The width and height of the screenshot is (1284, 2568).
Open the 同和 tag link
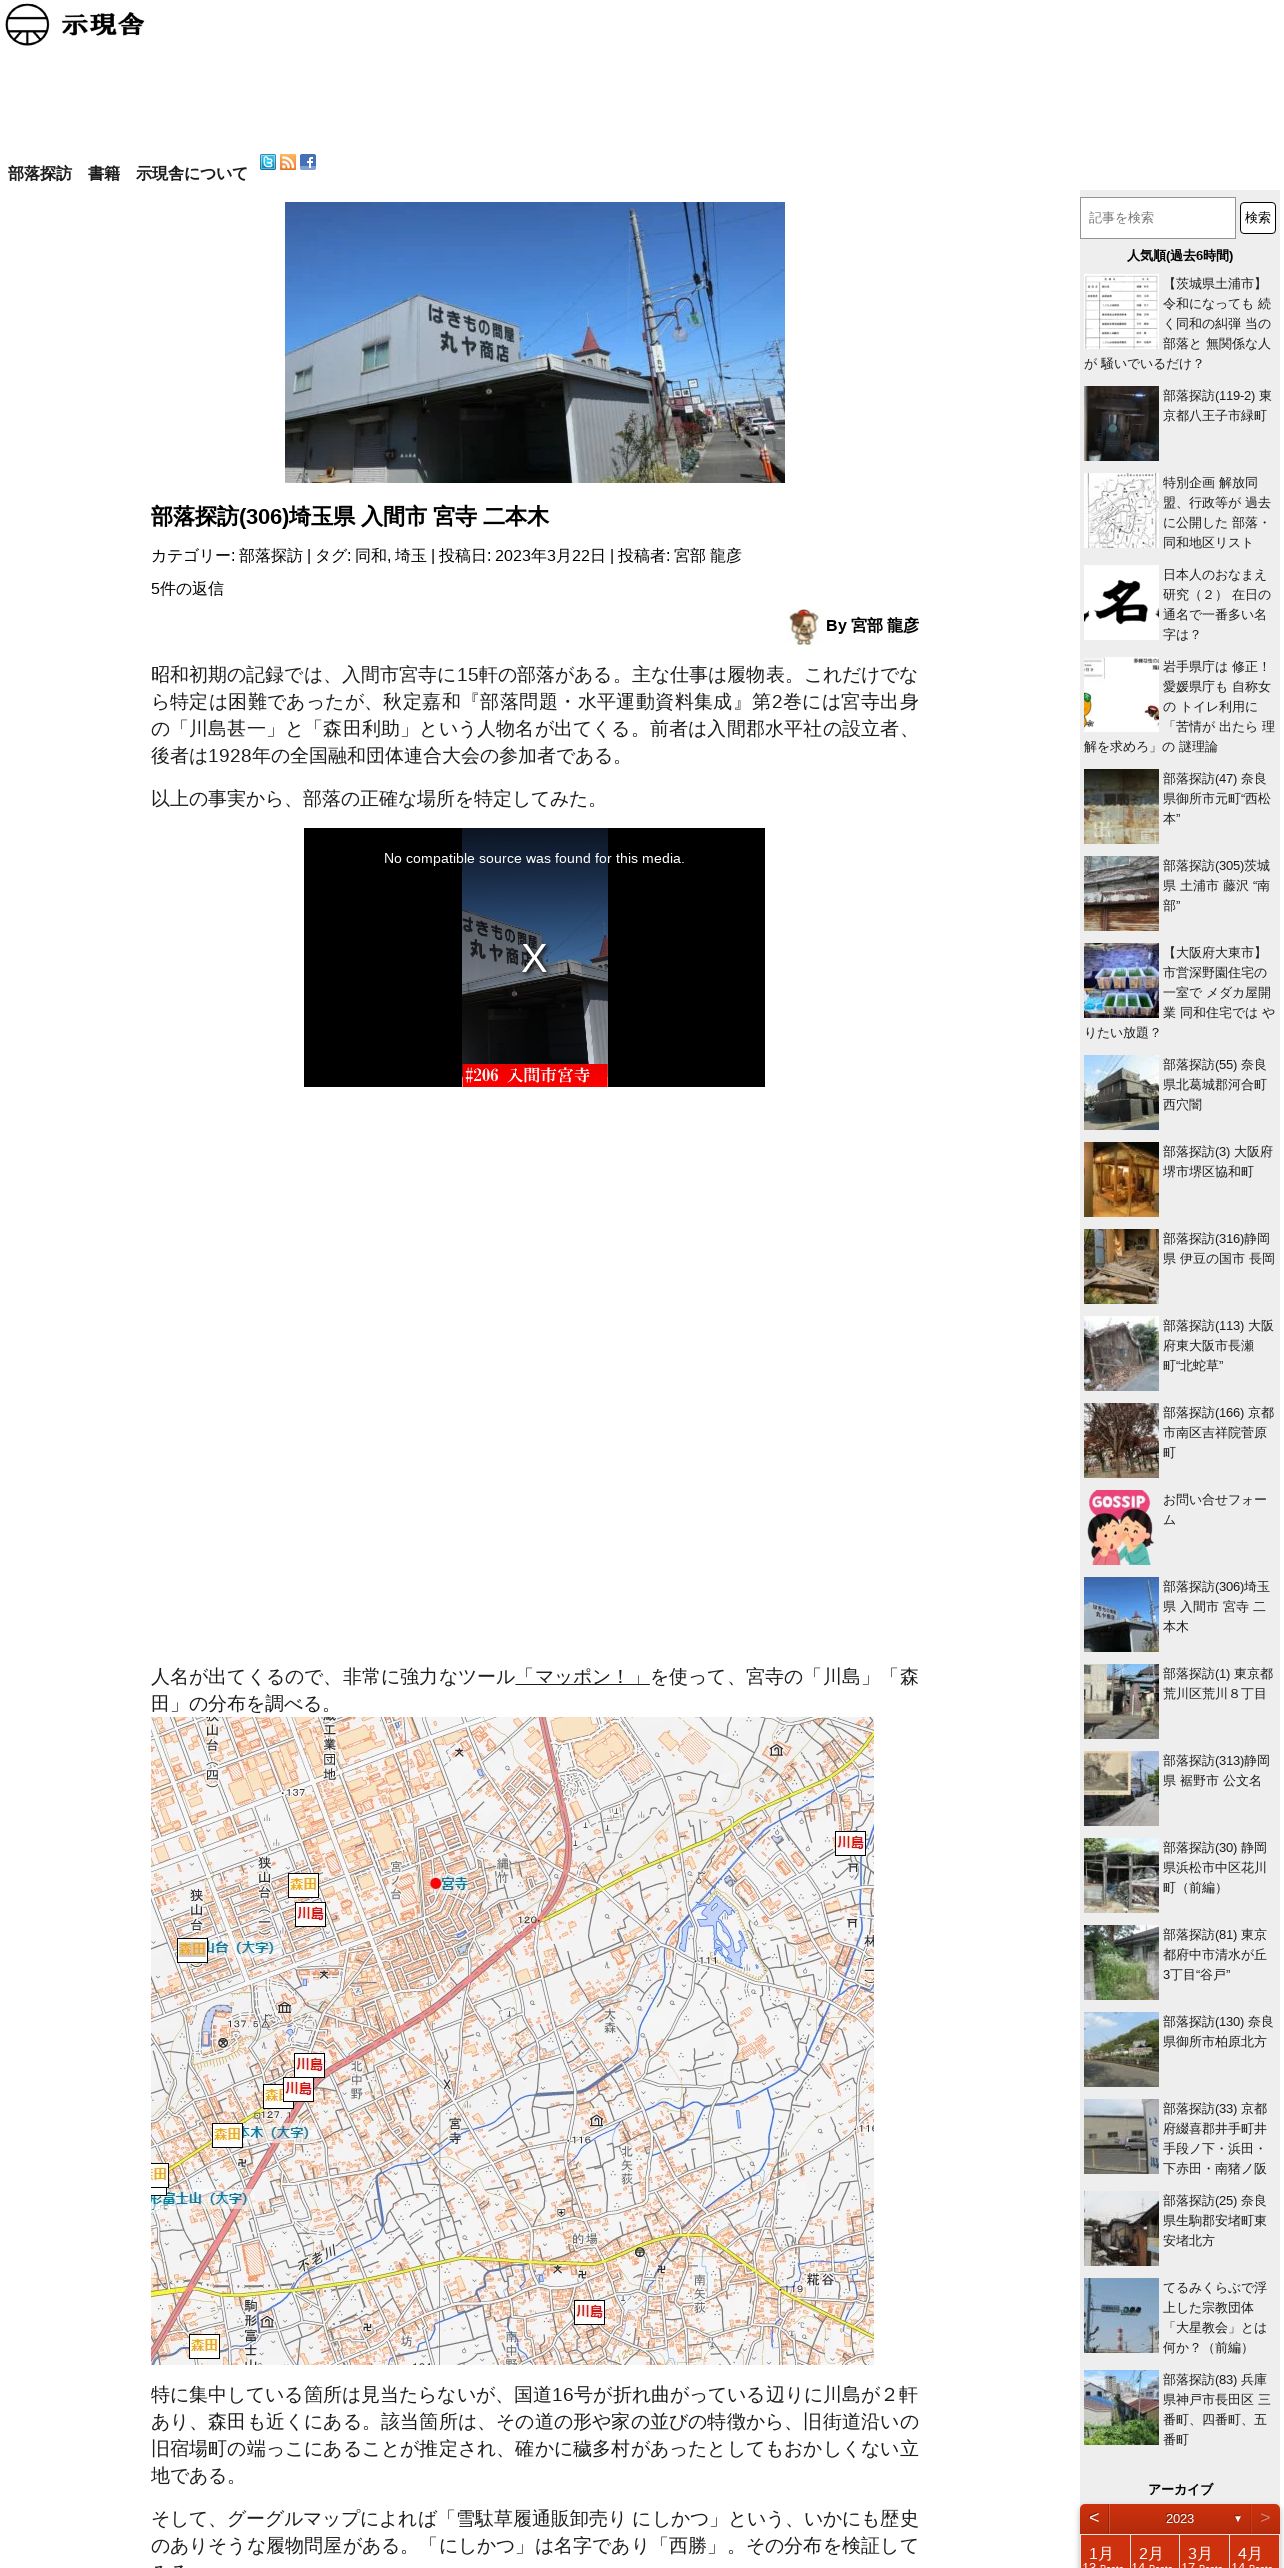pos(370,556)
